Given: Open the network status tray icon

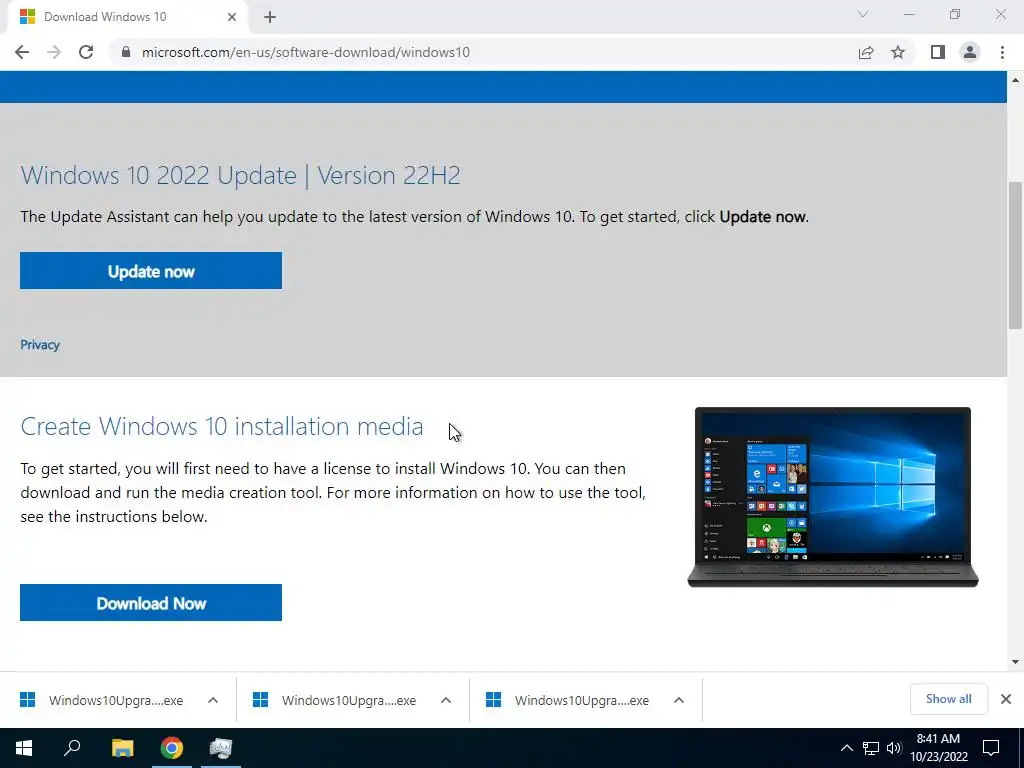Looking at the screenshot, I should point(871,748).
